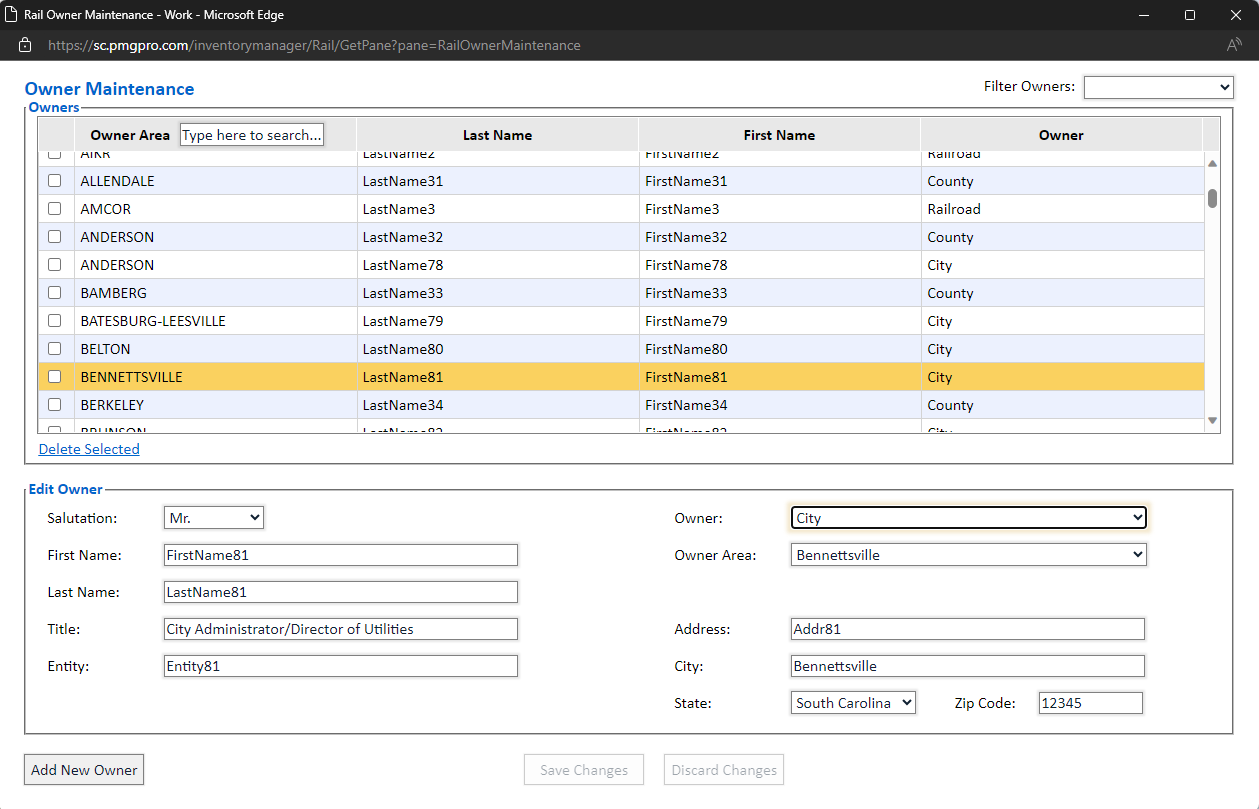
Task: Click the Zip Code field showing 12345
Action: point(1091,703)
